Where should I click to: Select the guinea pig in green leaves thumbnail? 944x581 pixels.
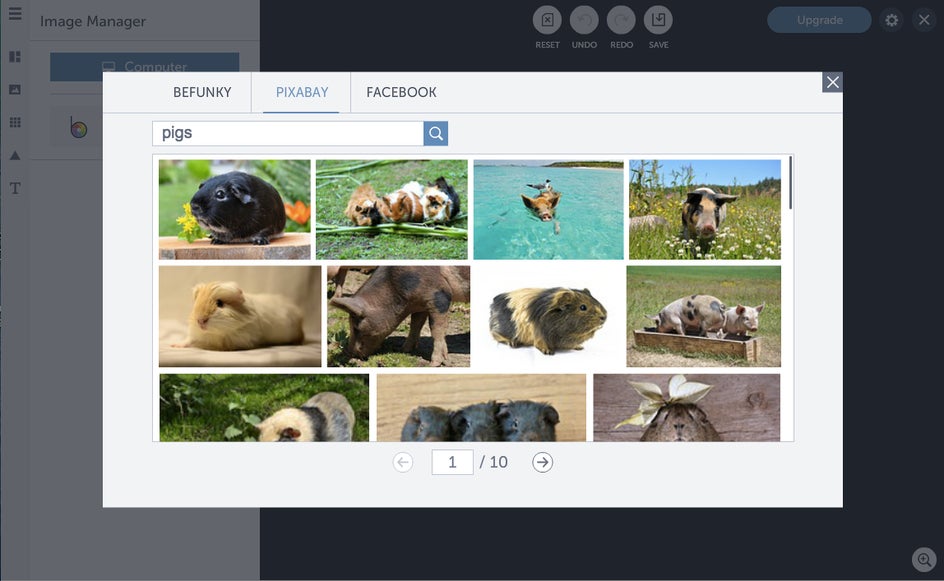tap(264, 408)
